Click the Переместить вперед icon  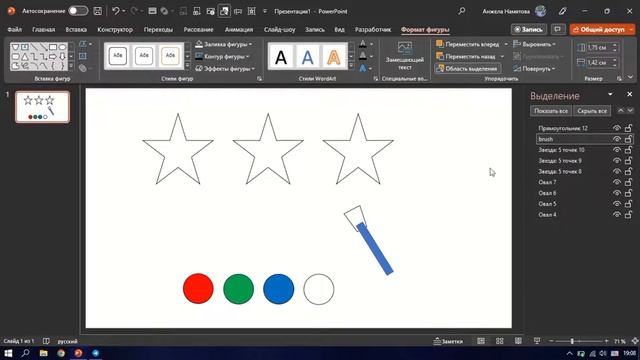(440, 44)
